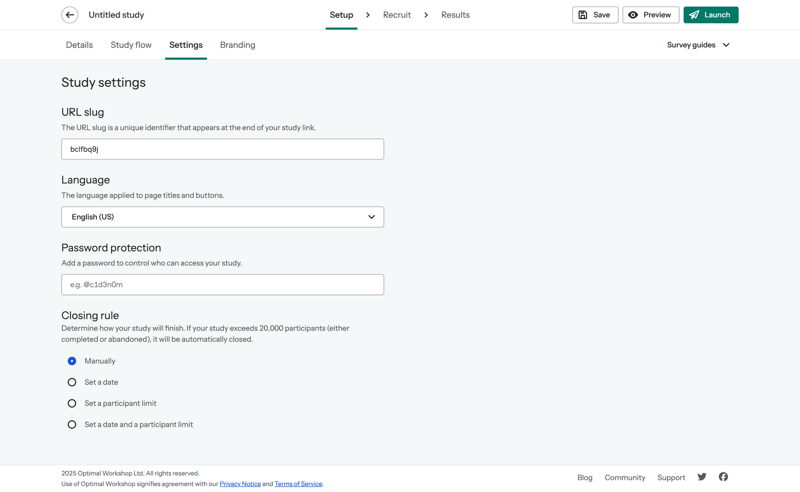Expand the Survey guides menu
The height and width of the screenshot is (492, 800).
coord(698,45)
